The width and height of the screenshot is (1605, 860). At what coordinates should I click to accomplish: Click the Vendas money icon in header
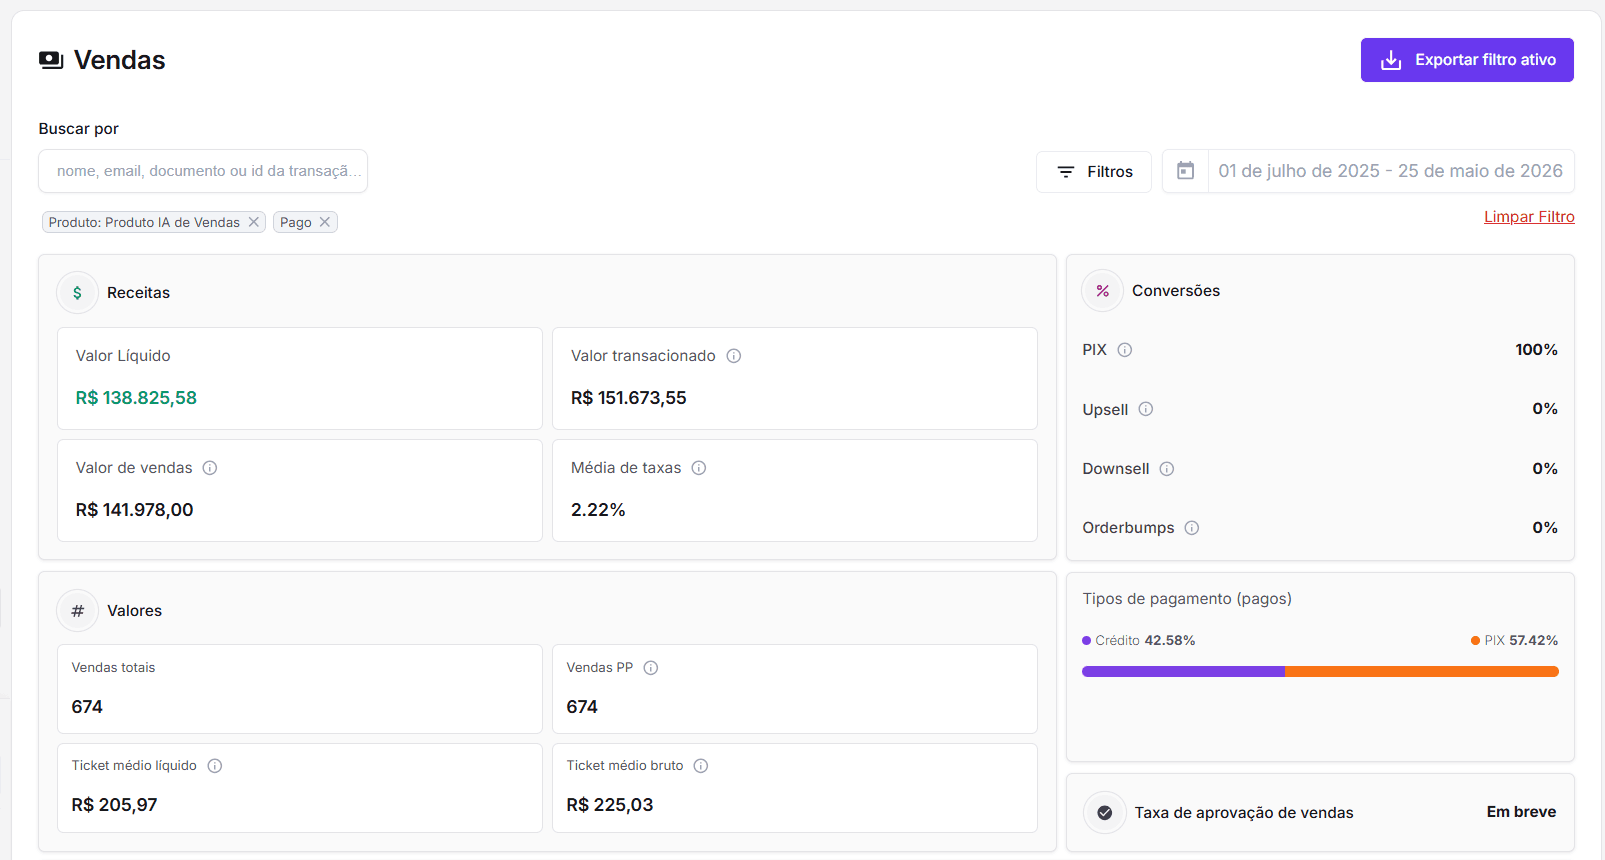(x=51, y=60)
